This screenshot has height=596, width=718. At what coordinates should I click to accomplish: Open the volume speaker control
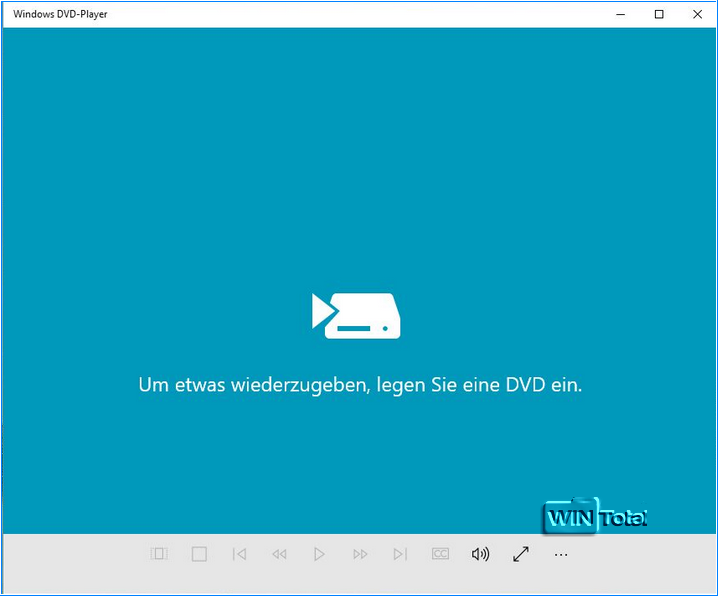point(480,554)
